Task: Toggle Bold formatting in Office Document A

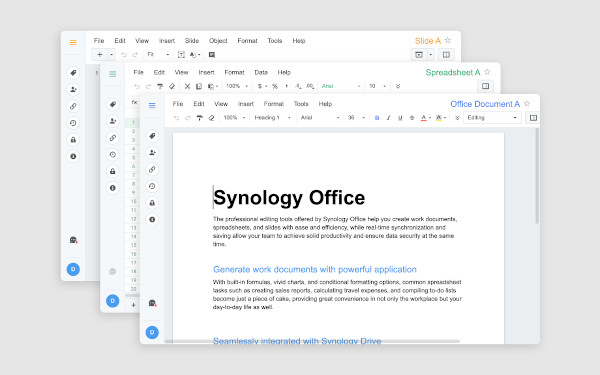Action: click(377, 118)
